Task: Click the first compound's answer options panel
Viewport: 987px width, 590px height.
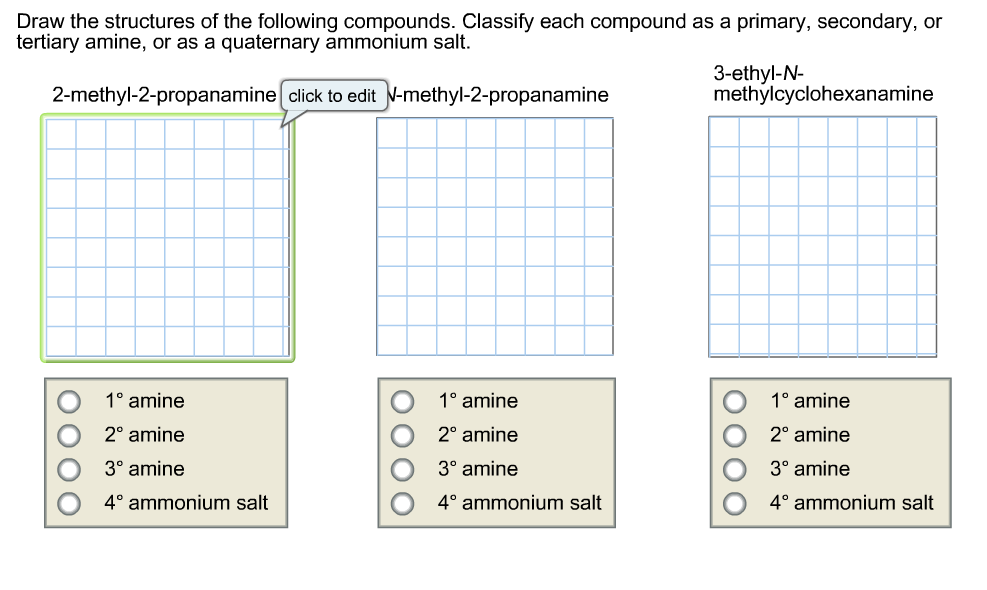Action: (x=164, y=451)
